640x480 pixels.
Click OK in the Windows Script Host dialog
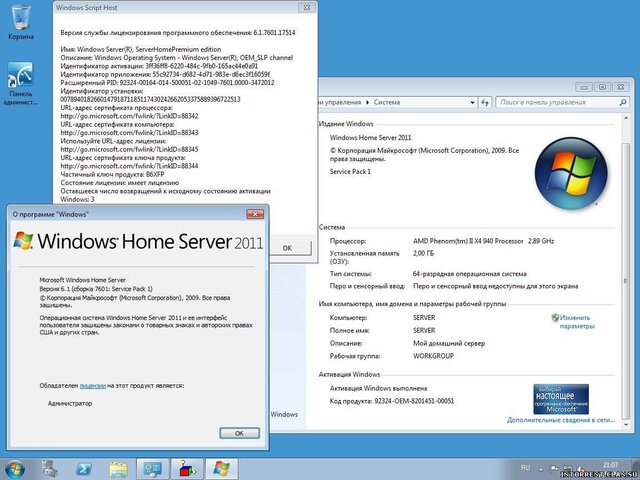[x=287, y=248]
